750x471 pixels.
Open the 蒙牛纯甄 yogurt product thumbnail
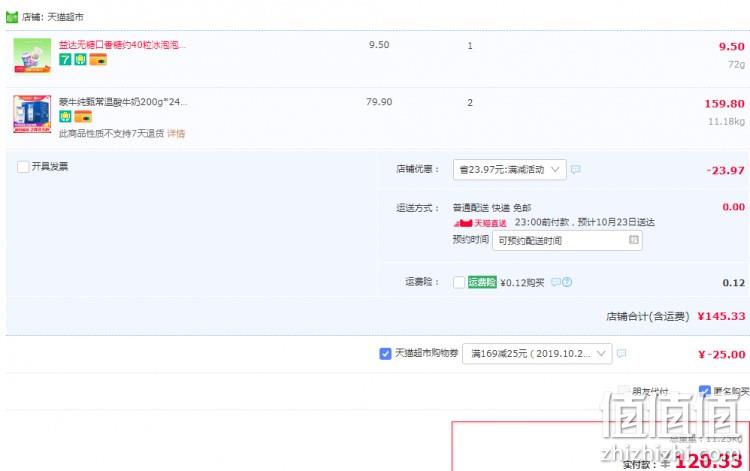point(32,114)
